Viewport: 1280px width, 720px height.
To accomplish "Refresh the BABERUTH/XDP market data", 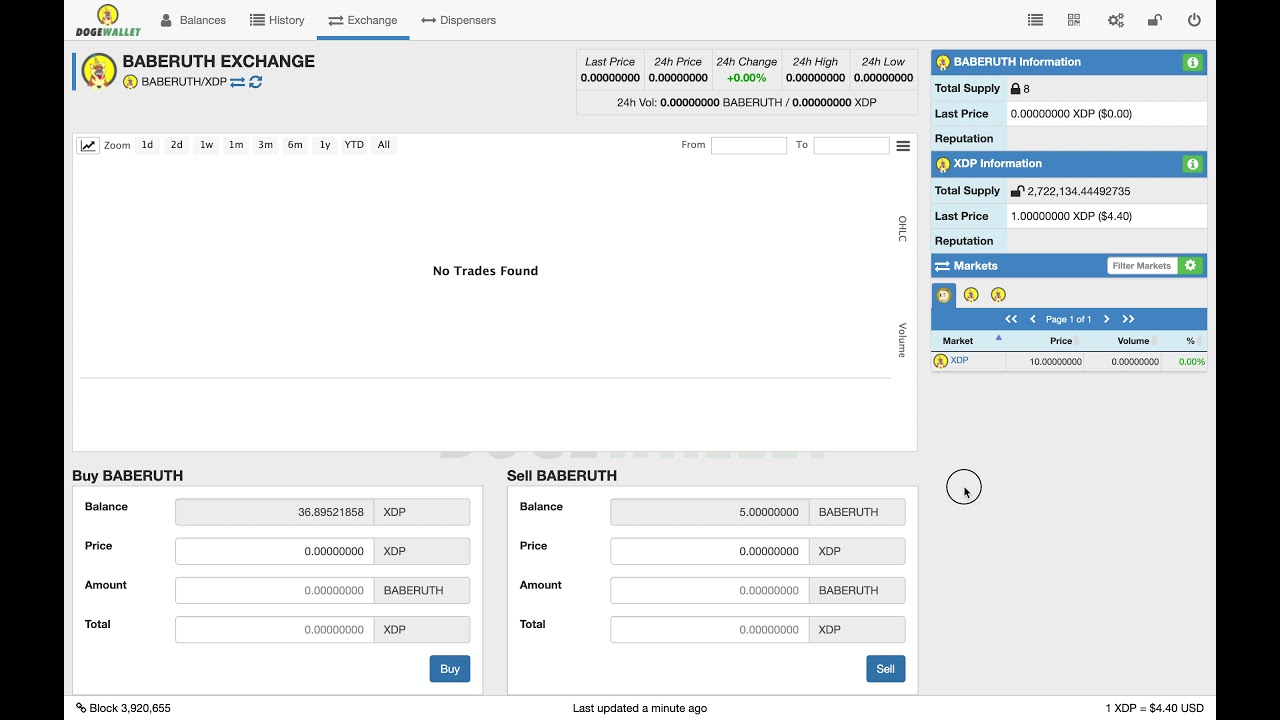I will (x=255, y=82).
